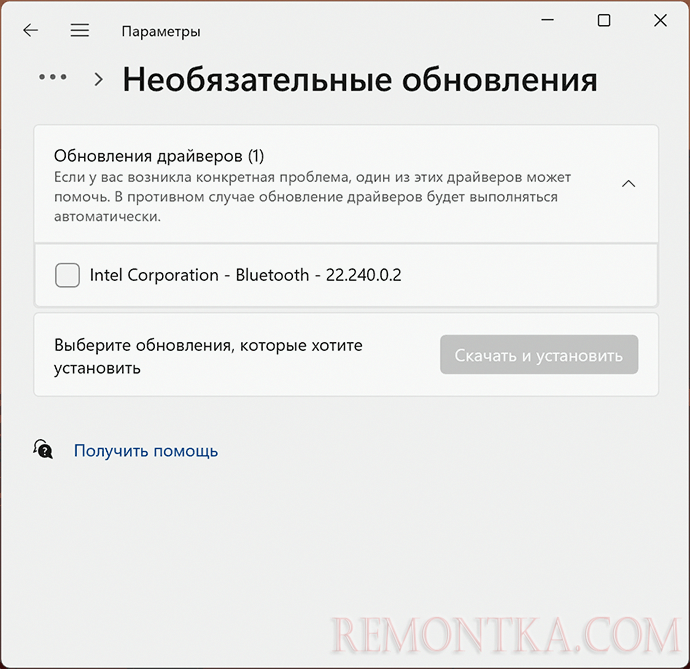Click the breadcrumb arrow separator
The width and height of the screenshot is (690, 669).
click(99, 79)
